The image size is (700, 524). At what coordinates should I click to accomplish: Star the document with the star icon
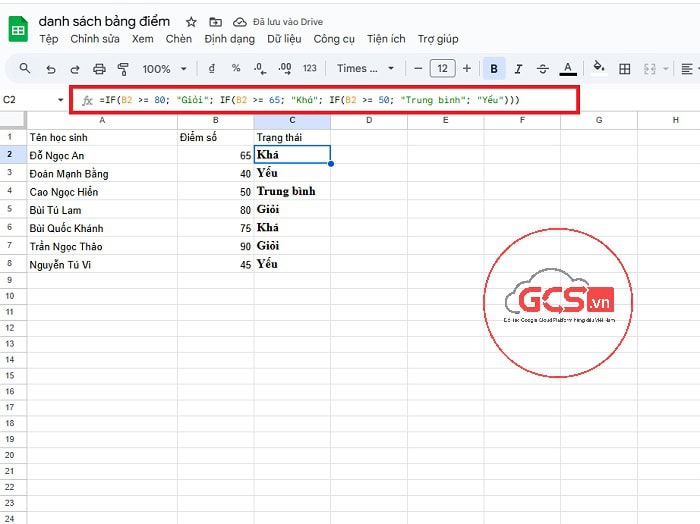click(x=191, y=21)
